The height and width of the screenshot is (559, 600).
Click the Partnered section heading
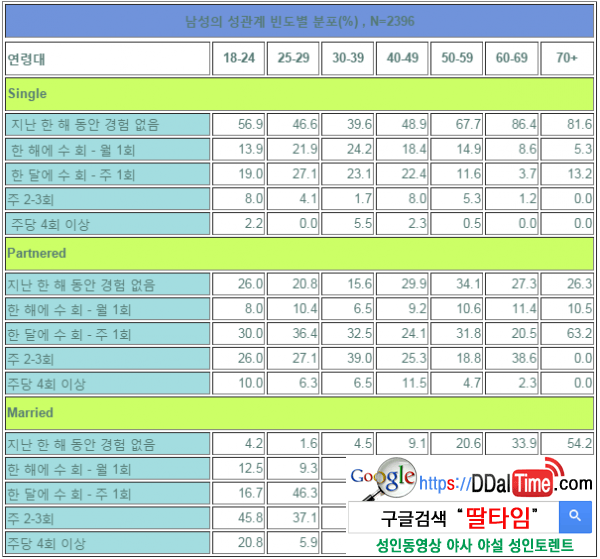[x=300, y=254]
